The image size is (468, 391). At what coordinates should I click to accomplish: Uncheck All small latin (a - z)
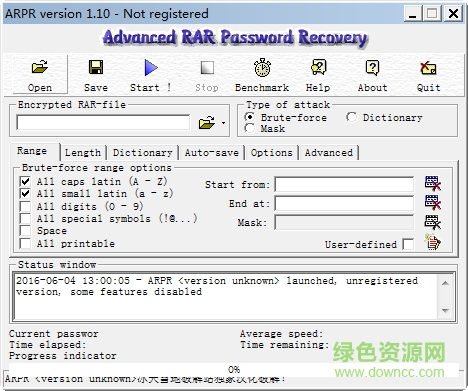(25, 194)
